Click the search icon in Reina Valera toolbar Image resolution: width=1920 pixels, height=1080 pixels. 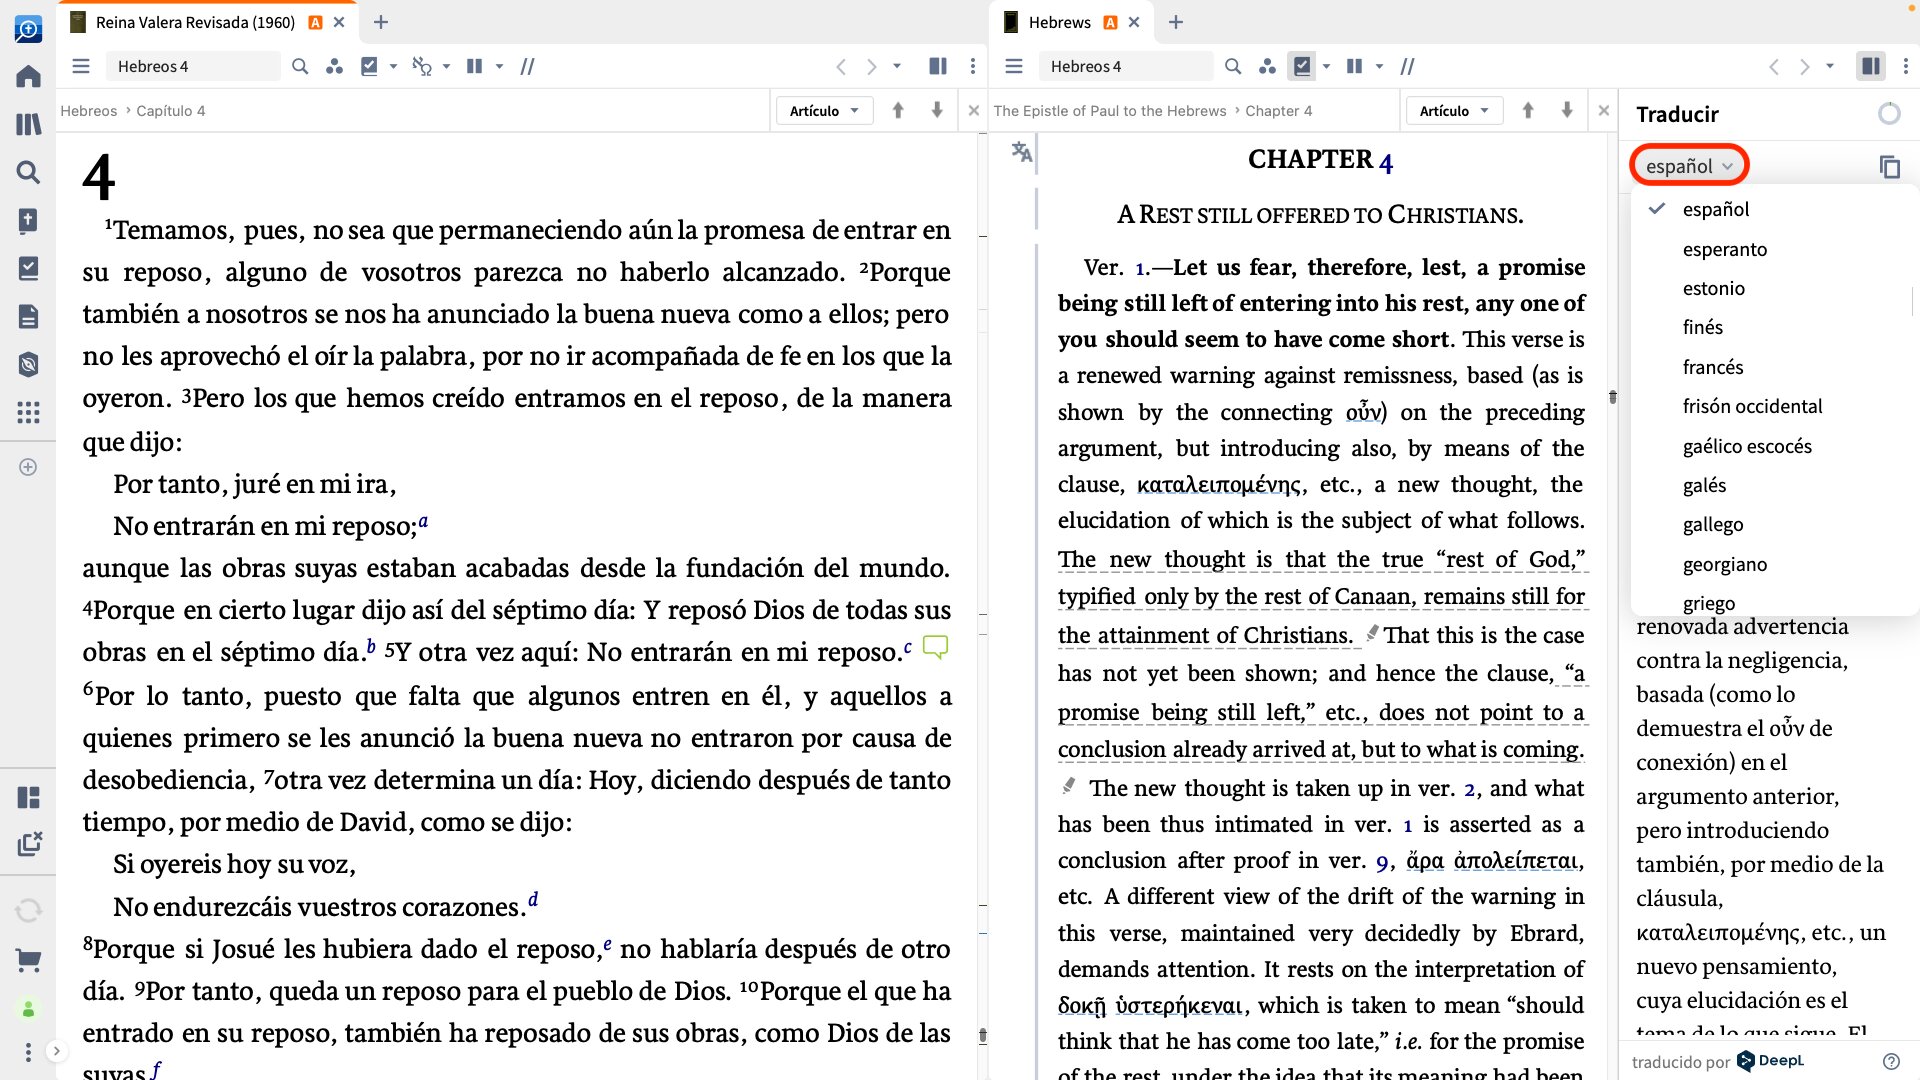tap(300, 66)
